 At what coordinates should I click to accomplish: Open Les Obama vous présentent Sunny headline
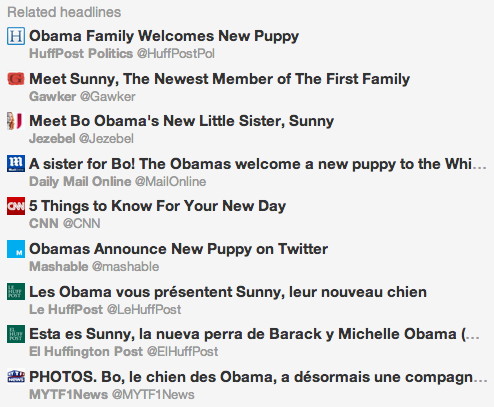tap(228, 292)
